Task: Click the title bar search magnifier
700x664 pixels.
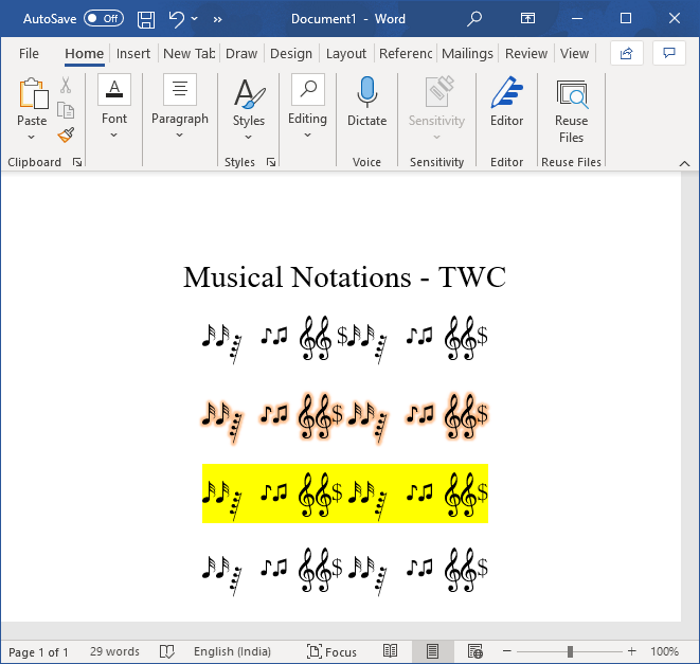Action: pos(474,19)
